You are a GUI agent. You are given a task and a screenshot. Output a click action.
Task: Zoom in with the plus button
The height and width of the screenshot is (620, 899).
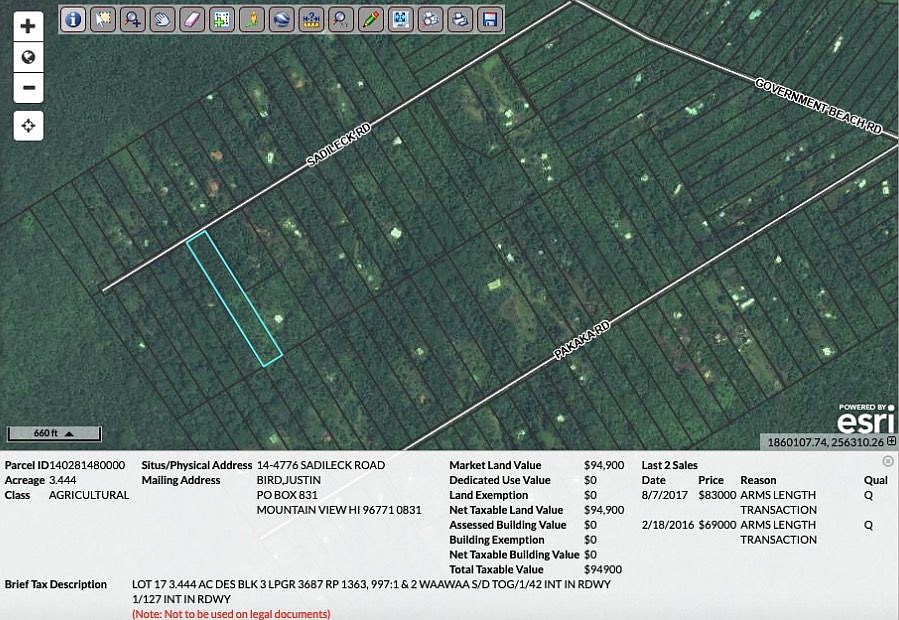28,26
